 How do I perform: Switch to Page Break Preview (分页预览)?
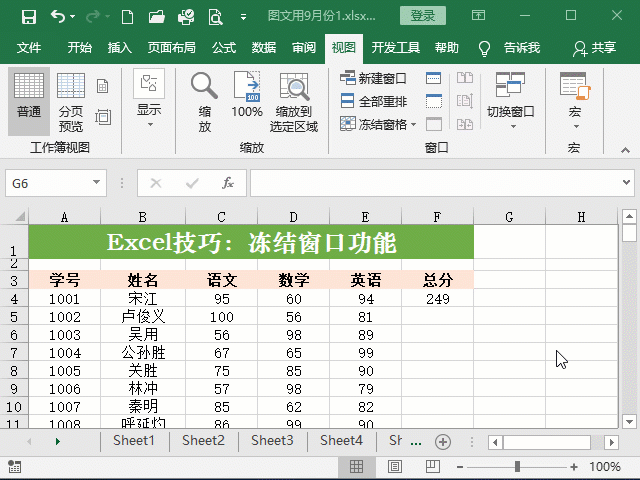click(x=71, y=103)
